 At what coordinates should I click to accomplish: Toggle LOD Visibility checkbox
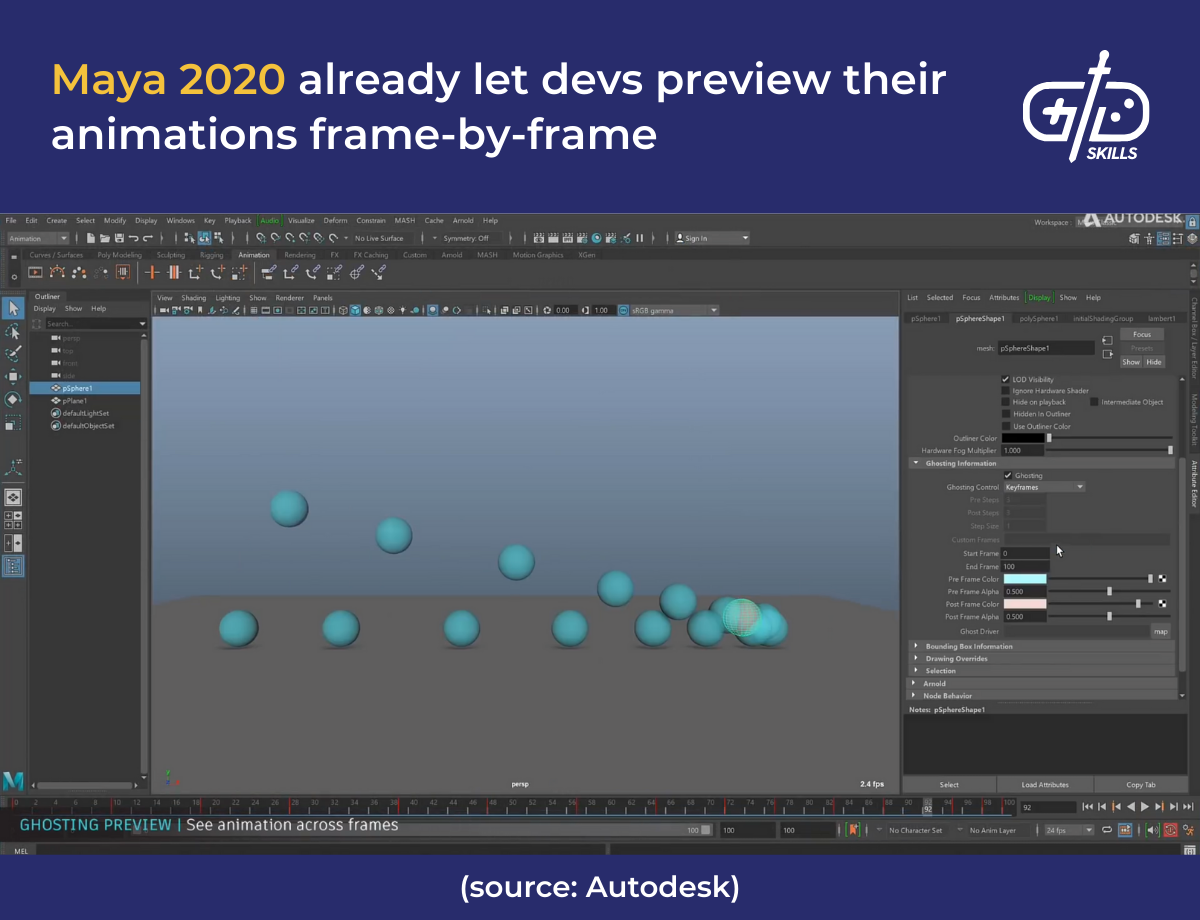1005,379
